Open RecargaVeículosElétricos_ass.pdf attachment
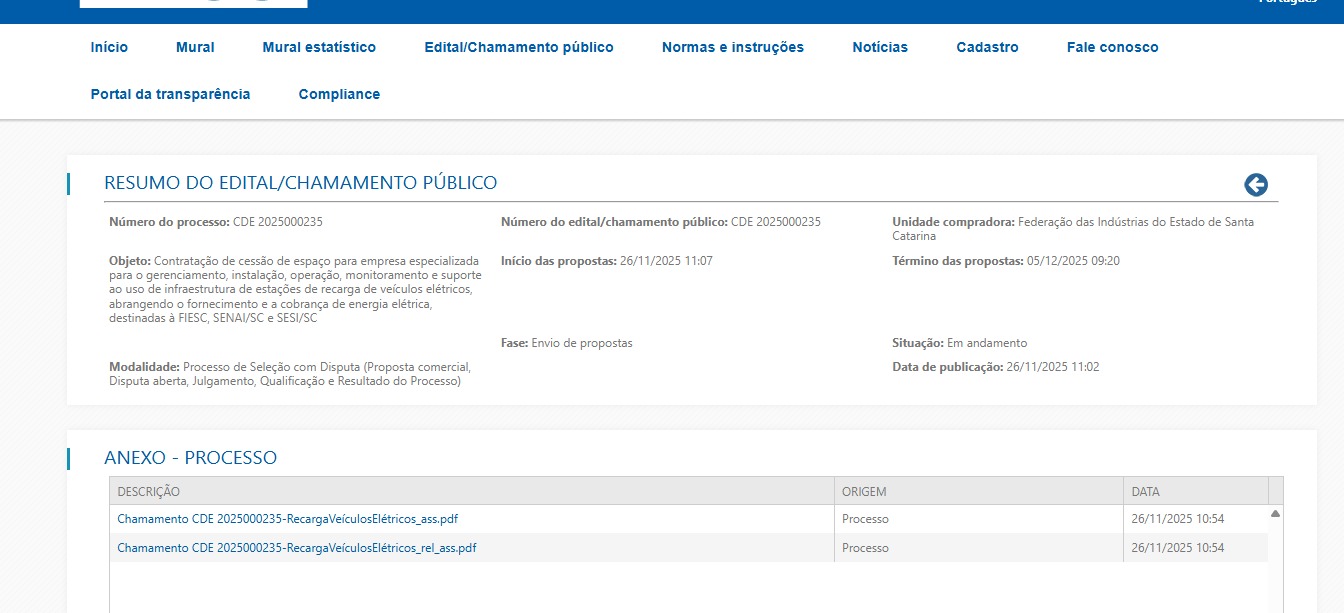This screenshot has width=1344, height=613. point(287,519)
